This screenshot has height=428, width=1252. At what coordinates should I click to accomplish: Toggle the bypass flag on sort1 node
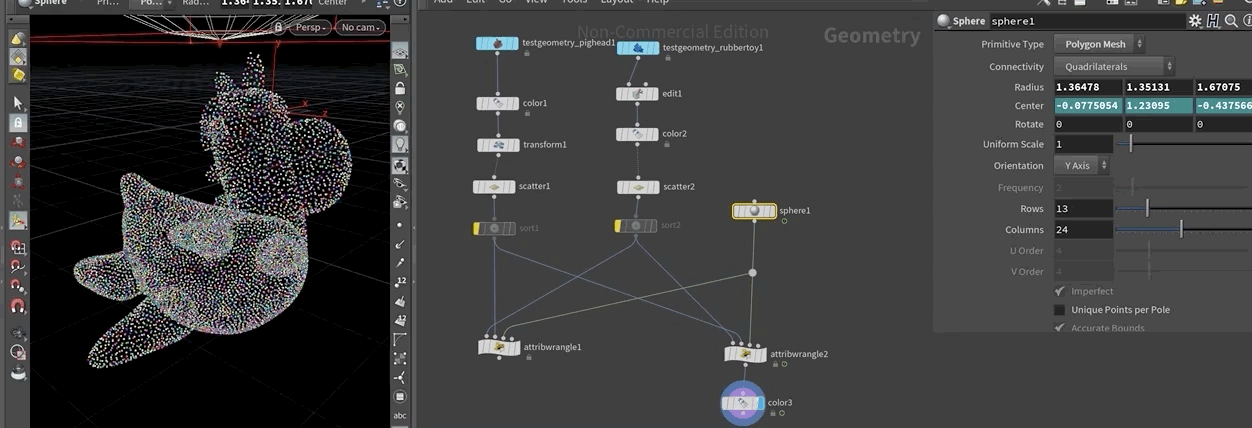pos(477,228)
